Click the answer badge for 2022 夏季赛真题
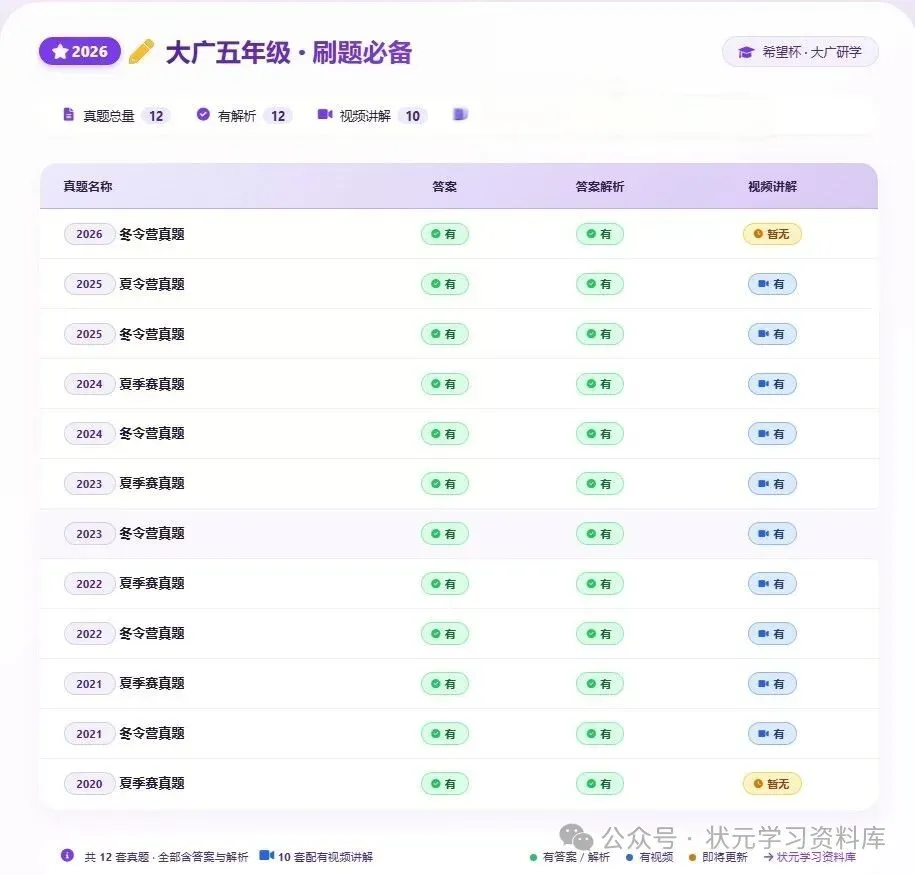The height and width of the screenshot is (875, 915). click(445, 584)
